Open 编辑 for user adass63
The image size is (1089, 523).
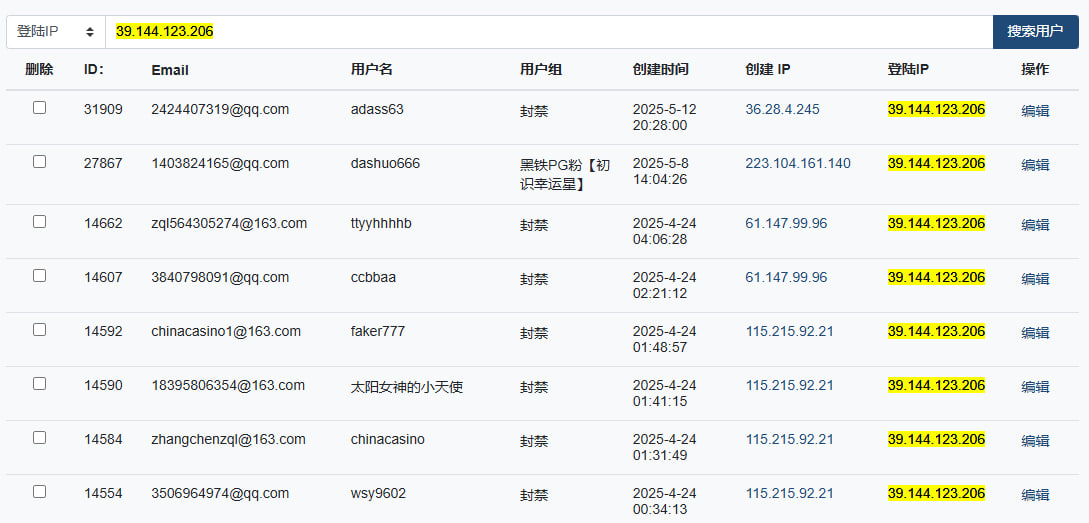(x=1035, y=111)
